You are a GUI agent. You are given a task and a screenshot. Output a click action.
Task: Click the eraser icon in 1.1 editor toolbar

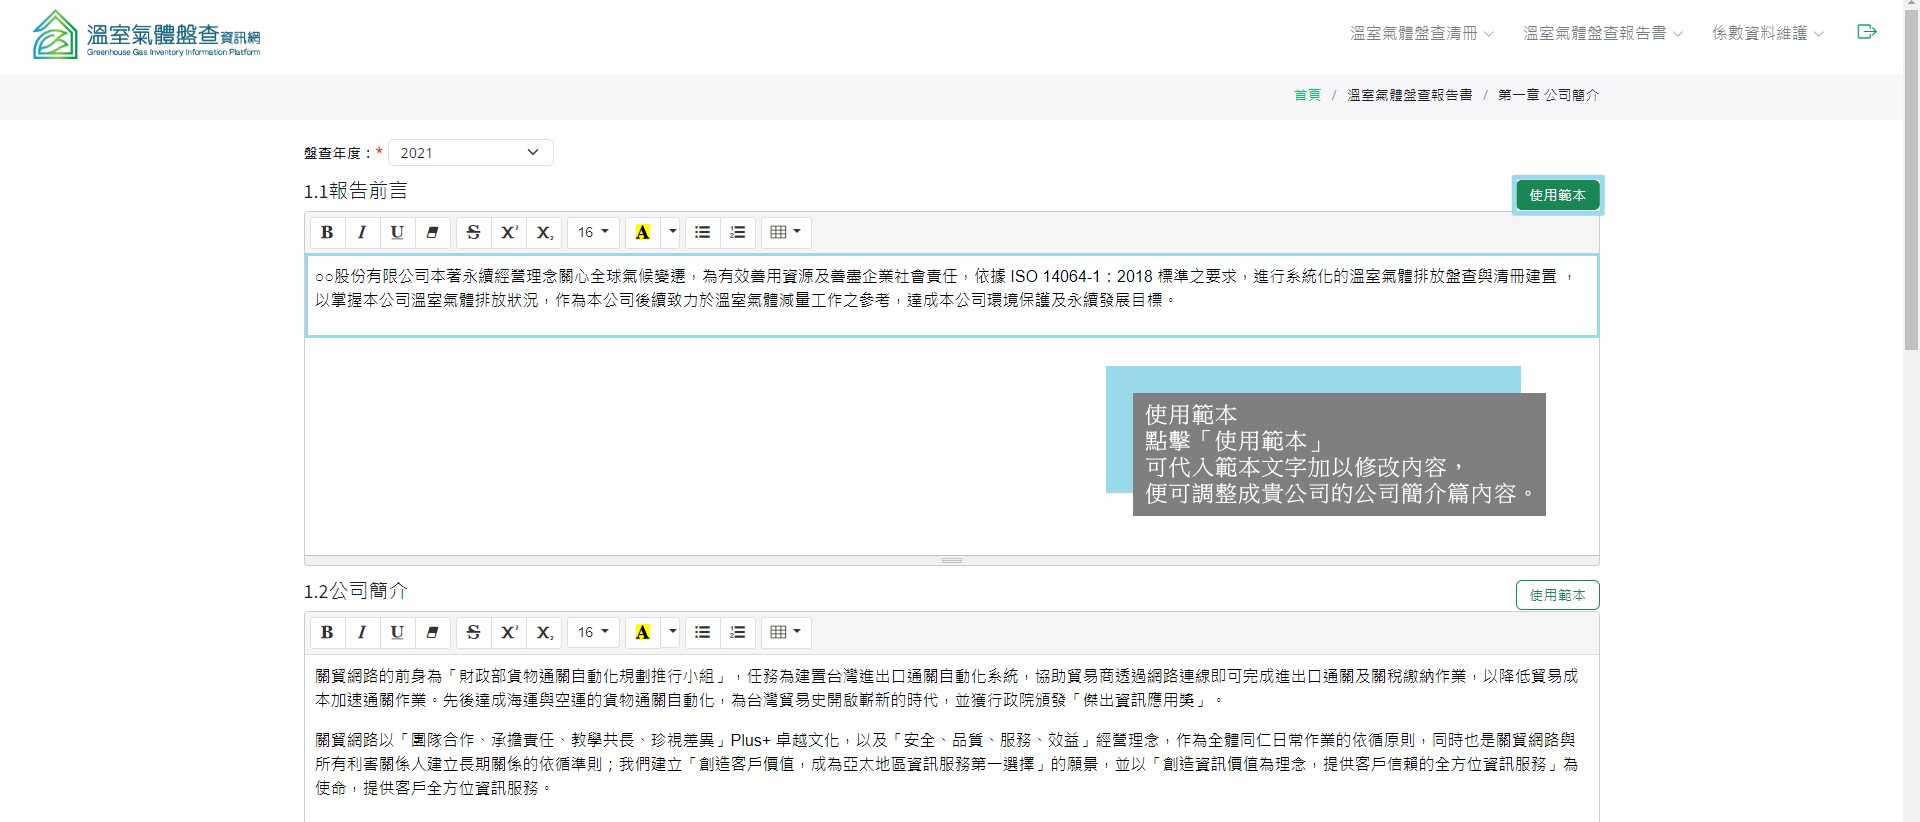[x=432, y=233]
